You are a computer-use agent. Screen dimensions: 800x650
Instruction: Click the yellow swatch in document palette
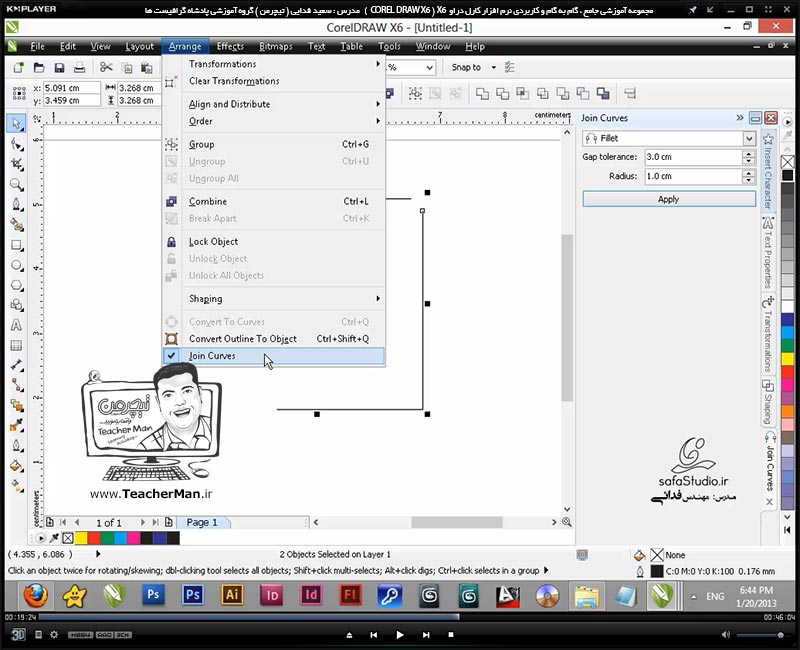coord(81,538)
